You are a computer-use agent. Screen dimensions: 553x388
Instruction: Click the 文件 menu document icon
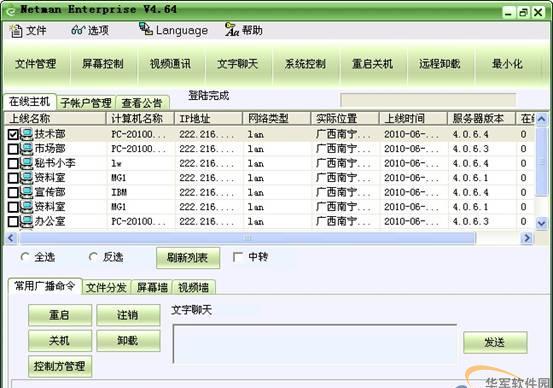(x=16, y=31)
